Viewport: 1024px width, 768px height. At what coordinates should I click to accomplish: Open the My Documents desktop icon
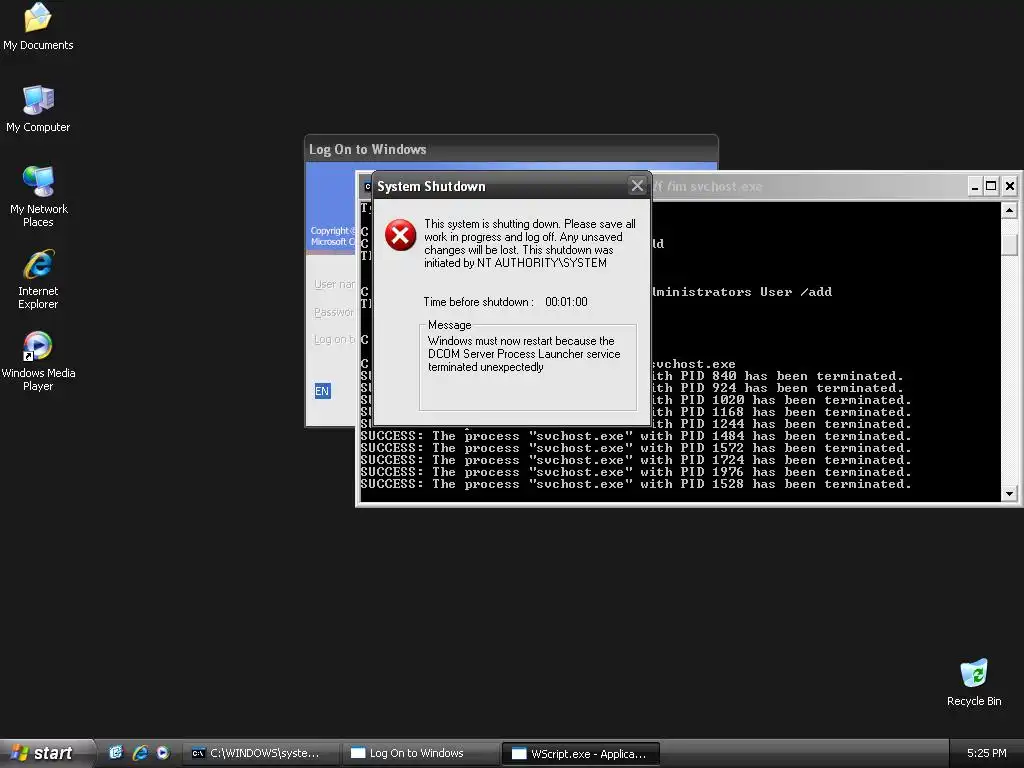(x=38, y=27)
